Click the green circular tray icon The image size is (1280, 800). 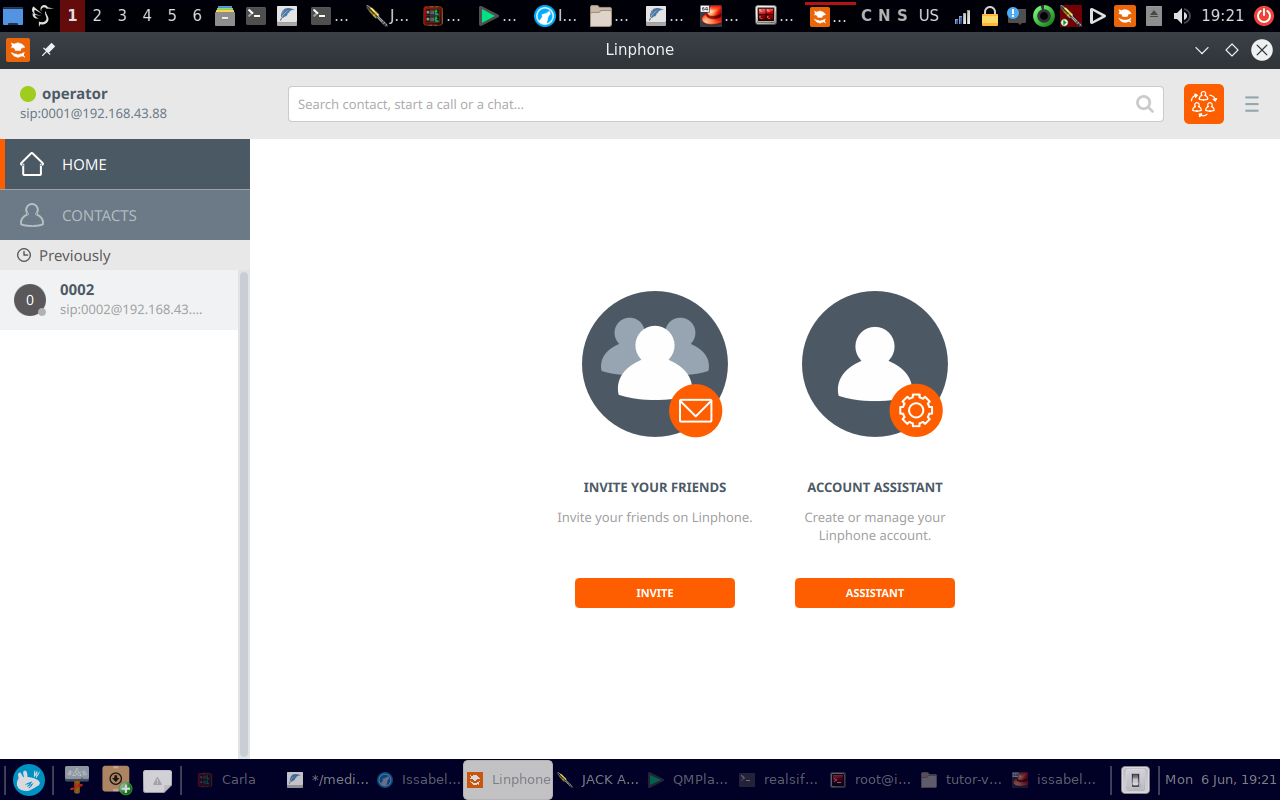[x=1044, y=16]
